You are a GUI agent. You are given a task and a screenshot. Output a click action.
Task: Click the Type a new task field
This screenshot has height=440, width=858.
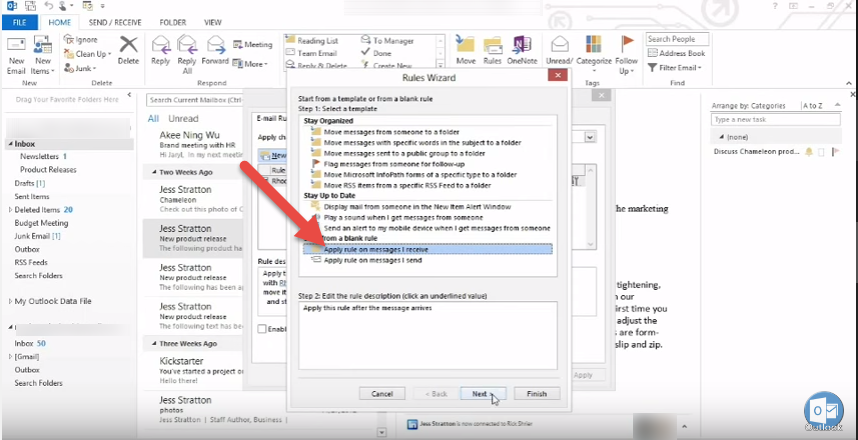pyautogui.click(x=775, y=119)
